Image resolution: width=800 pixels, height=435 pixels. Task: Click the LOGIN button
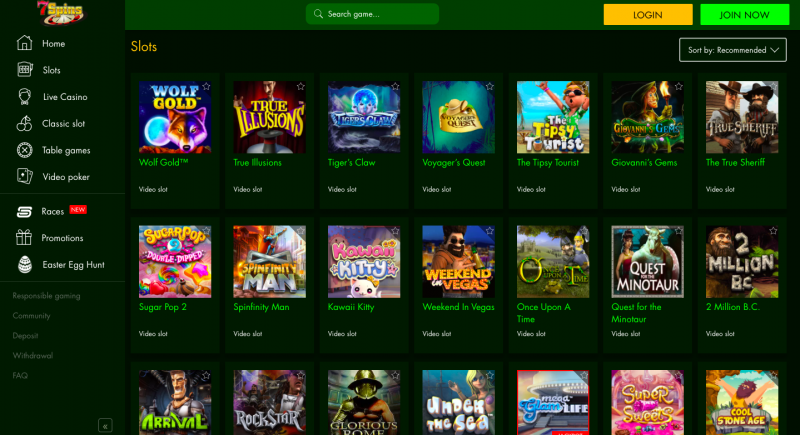pos(648,15)
